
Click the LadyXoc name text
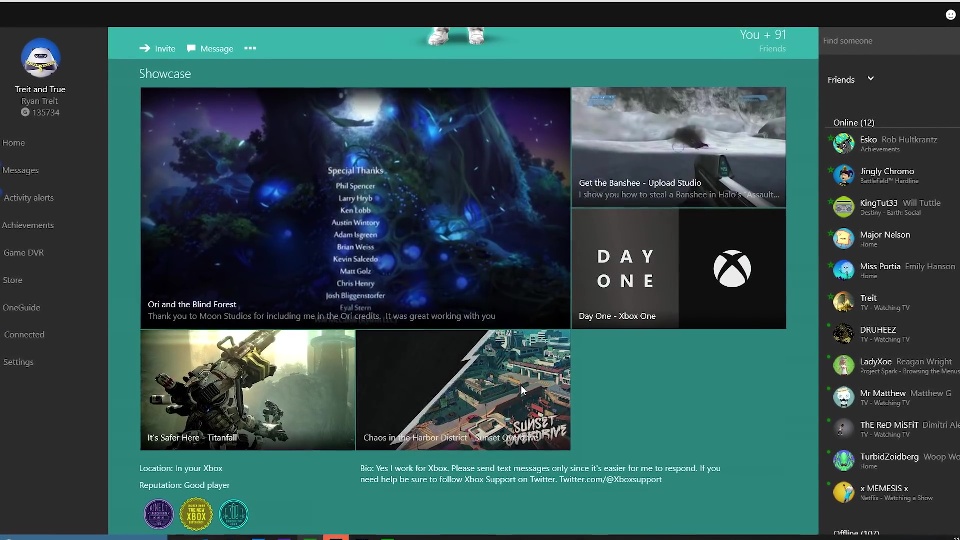pyautogui.click(x=876, y=361)
